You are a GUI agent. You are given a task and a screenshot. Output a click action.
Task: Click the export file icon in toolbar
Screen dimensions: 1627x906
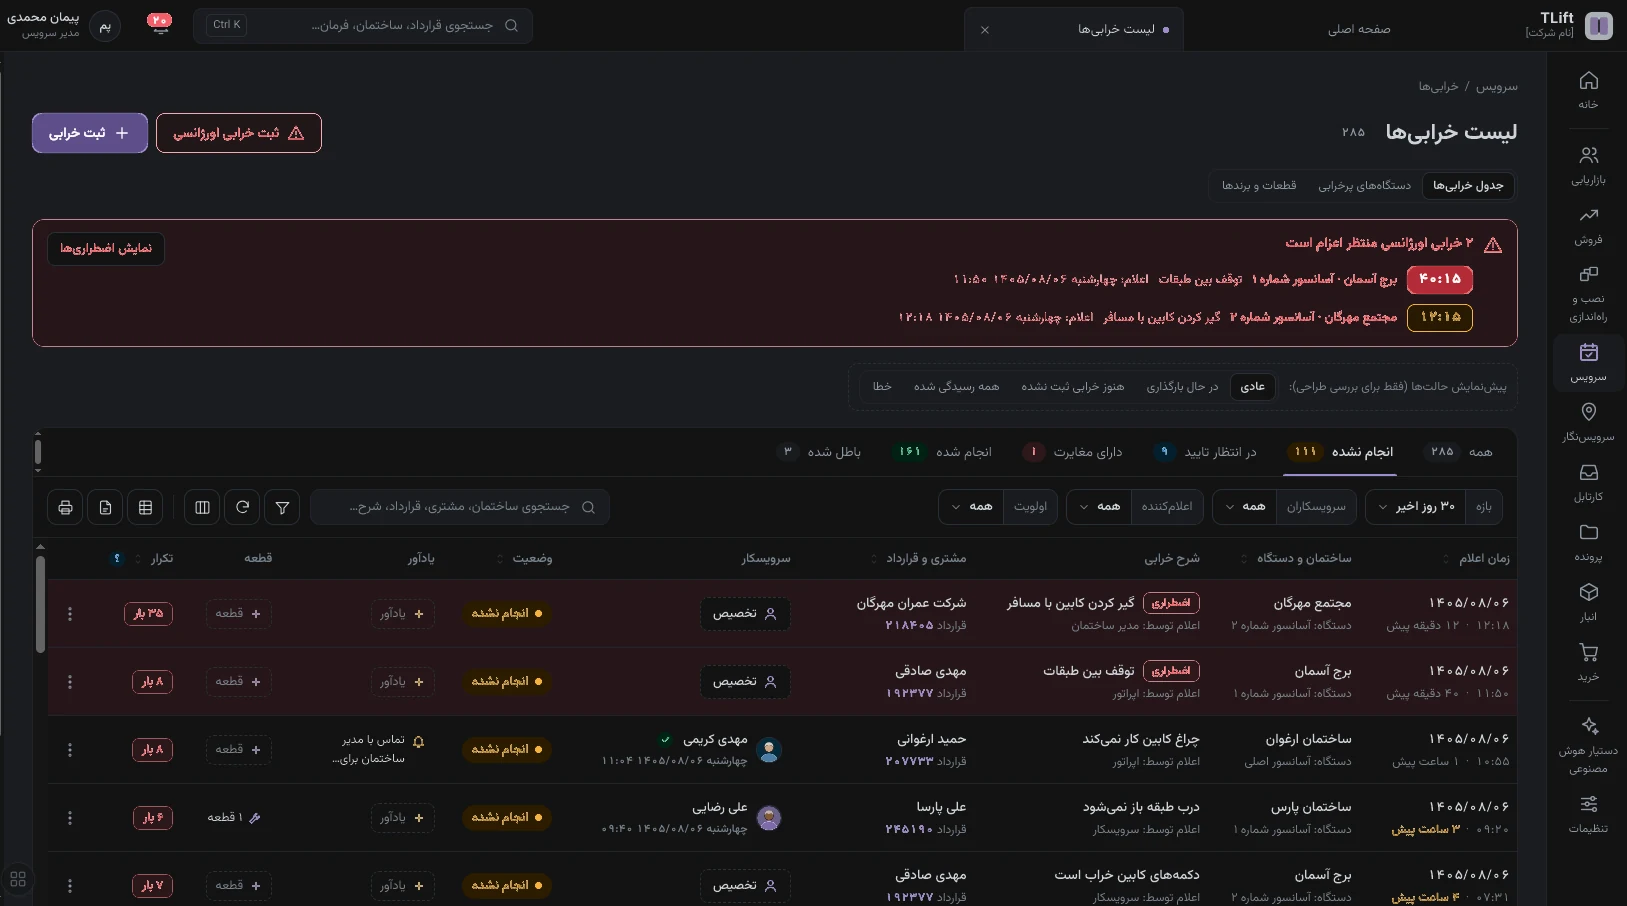(105, 507)
